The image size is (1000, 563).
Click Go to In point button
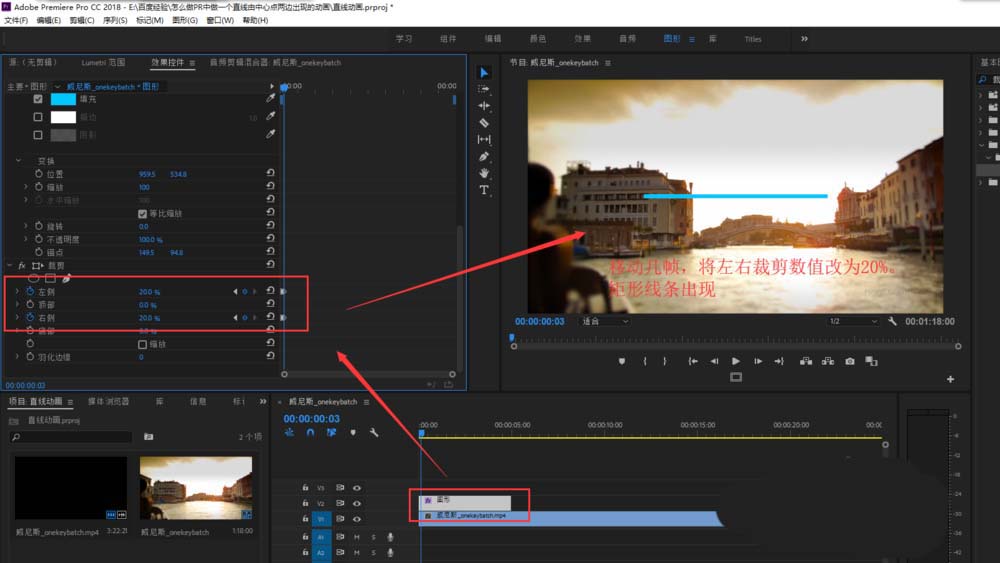pos(693,361)
